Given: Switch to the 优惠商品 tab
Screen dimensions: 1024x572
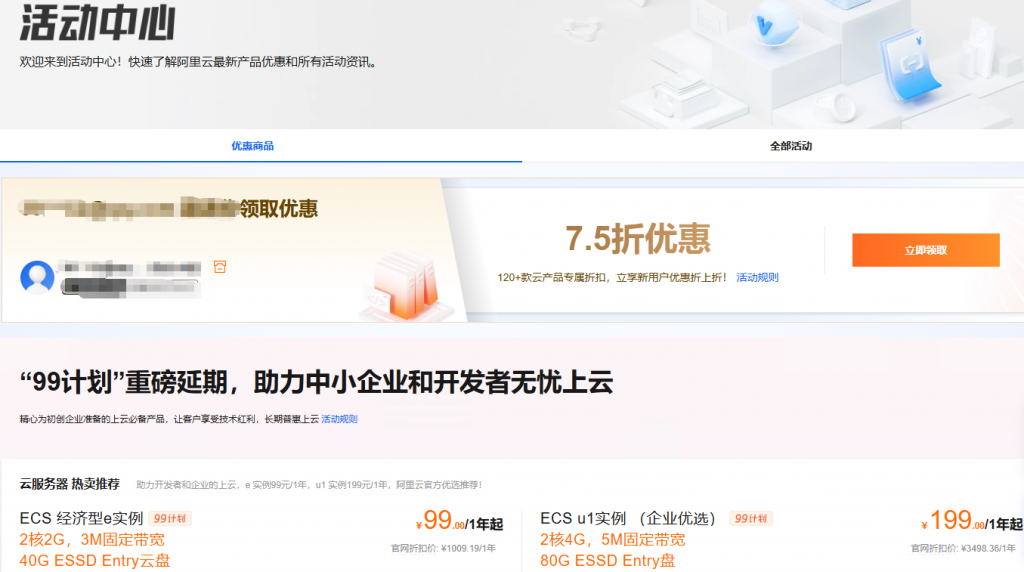Looking at the screenshot, I should coord(252,146).
